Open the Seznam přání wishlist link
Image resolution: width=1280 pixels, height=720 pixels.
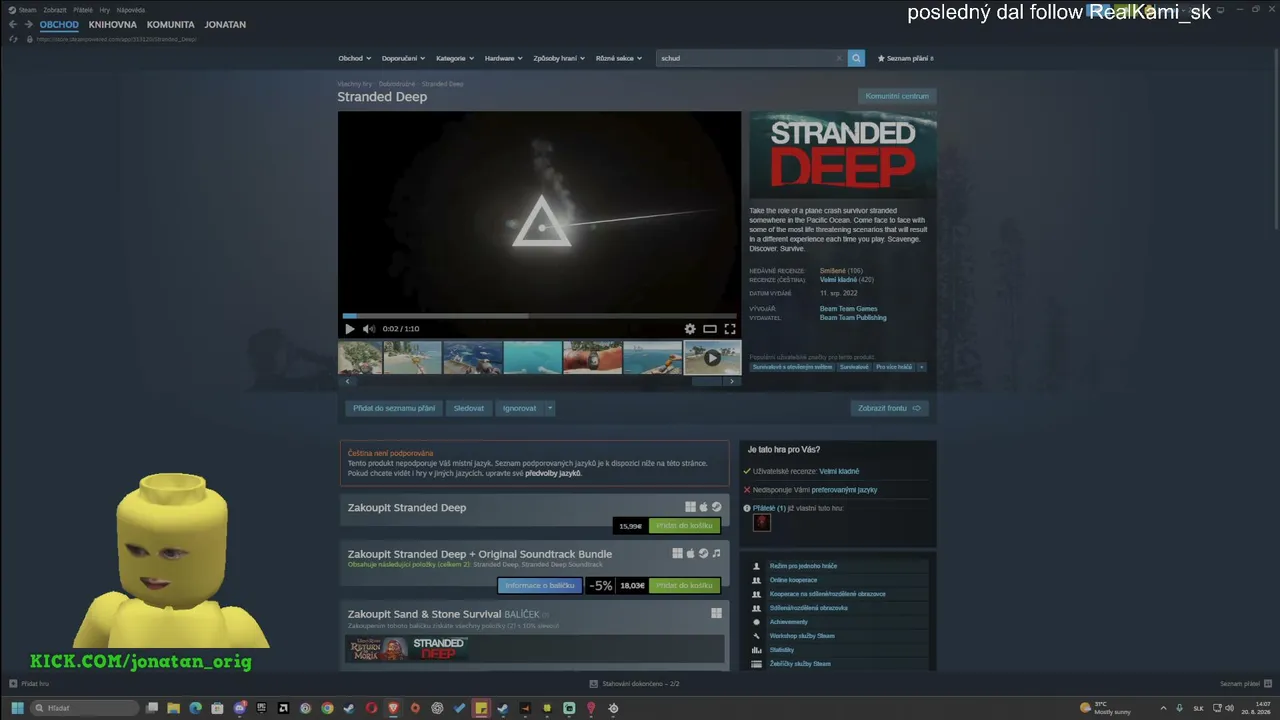point(905,58)
